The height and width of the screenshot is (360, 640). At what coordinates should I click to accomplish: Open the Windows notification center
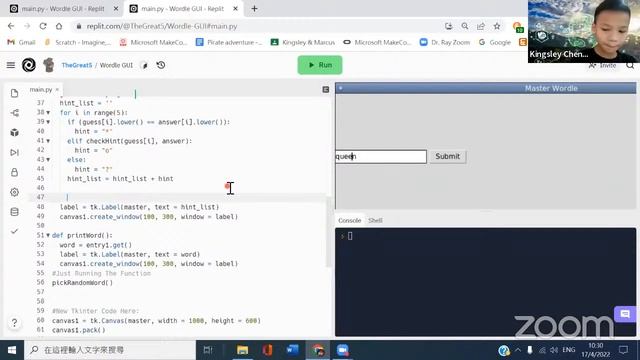tap(624, 350)
